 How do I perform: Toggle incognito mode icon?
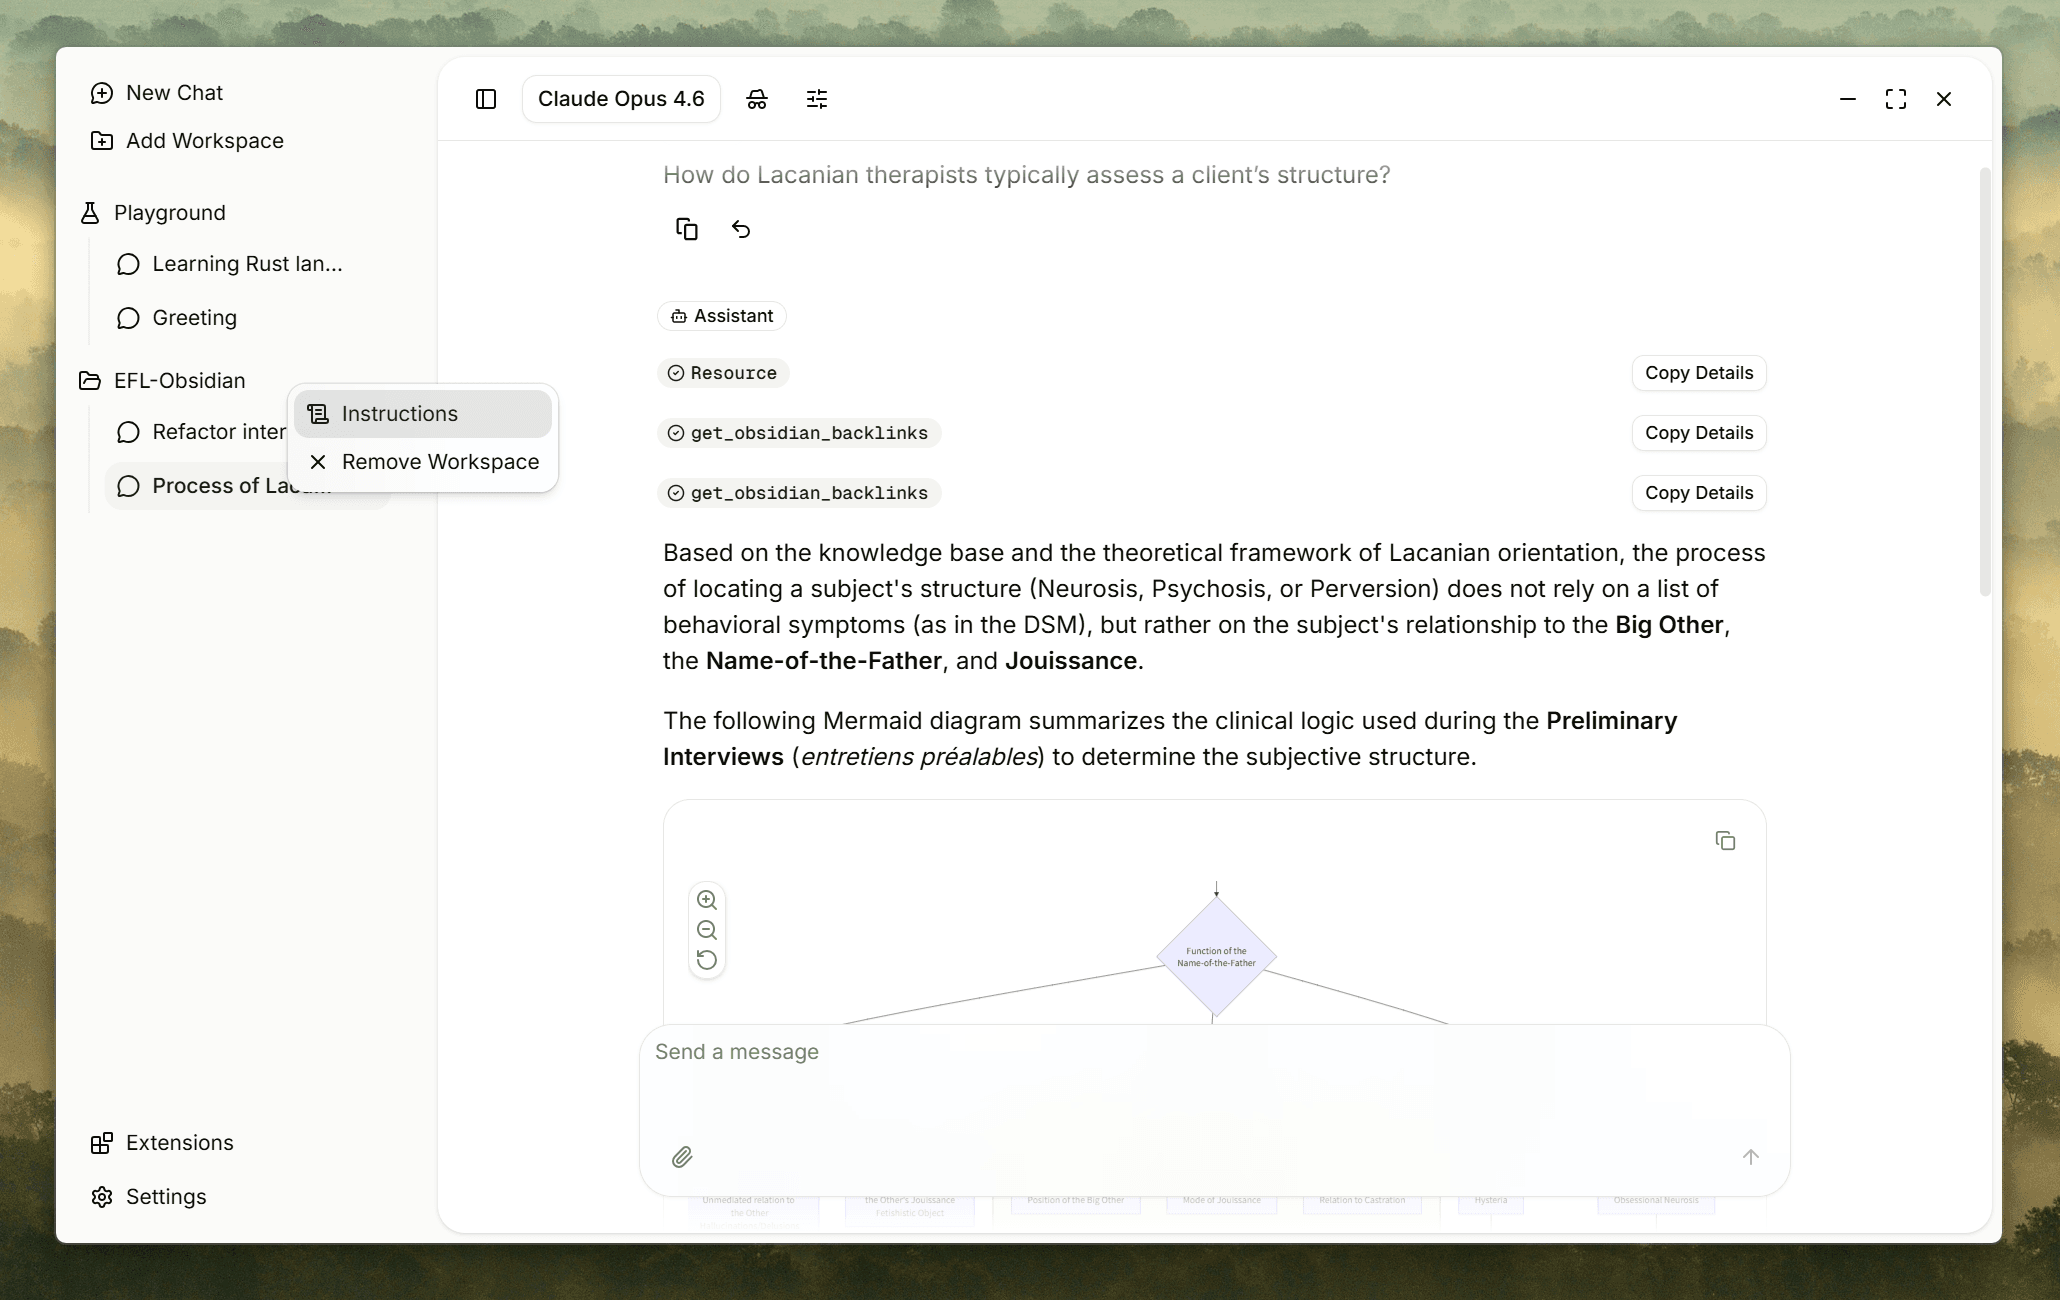point(757,99)
